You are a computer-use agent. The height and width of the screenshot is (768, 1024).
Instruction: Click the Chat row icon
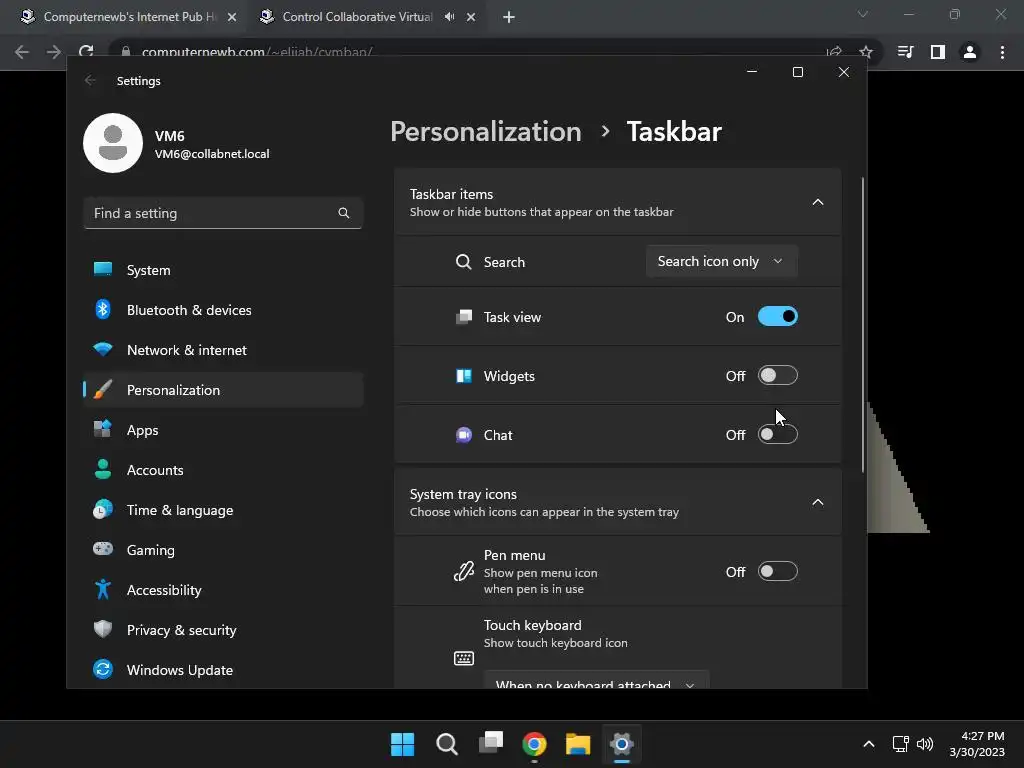[x=464, y=435]
